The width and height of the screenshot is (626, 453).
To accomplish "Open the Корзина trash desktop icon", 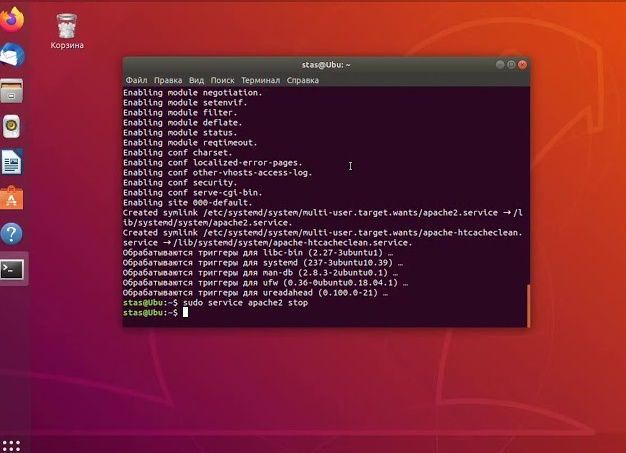I will click(67, 31).
